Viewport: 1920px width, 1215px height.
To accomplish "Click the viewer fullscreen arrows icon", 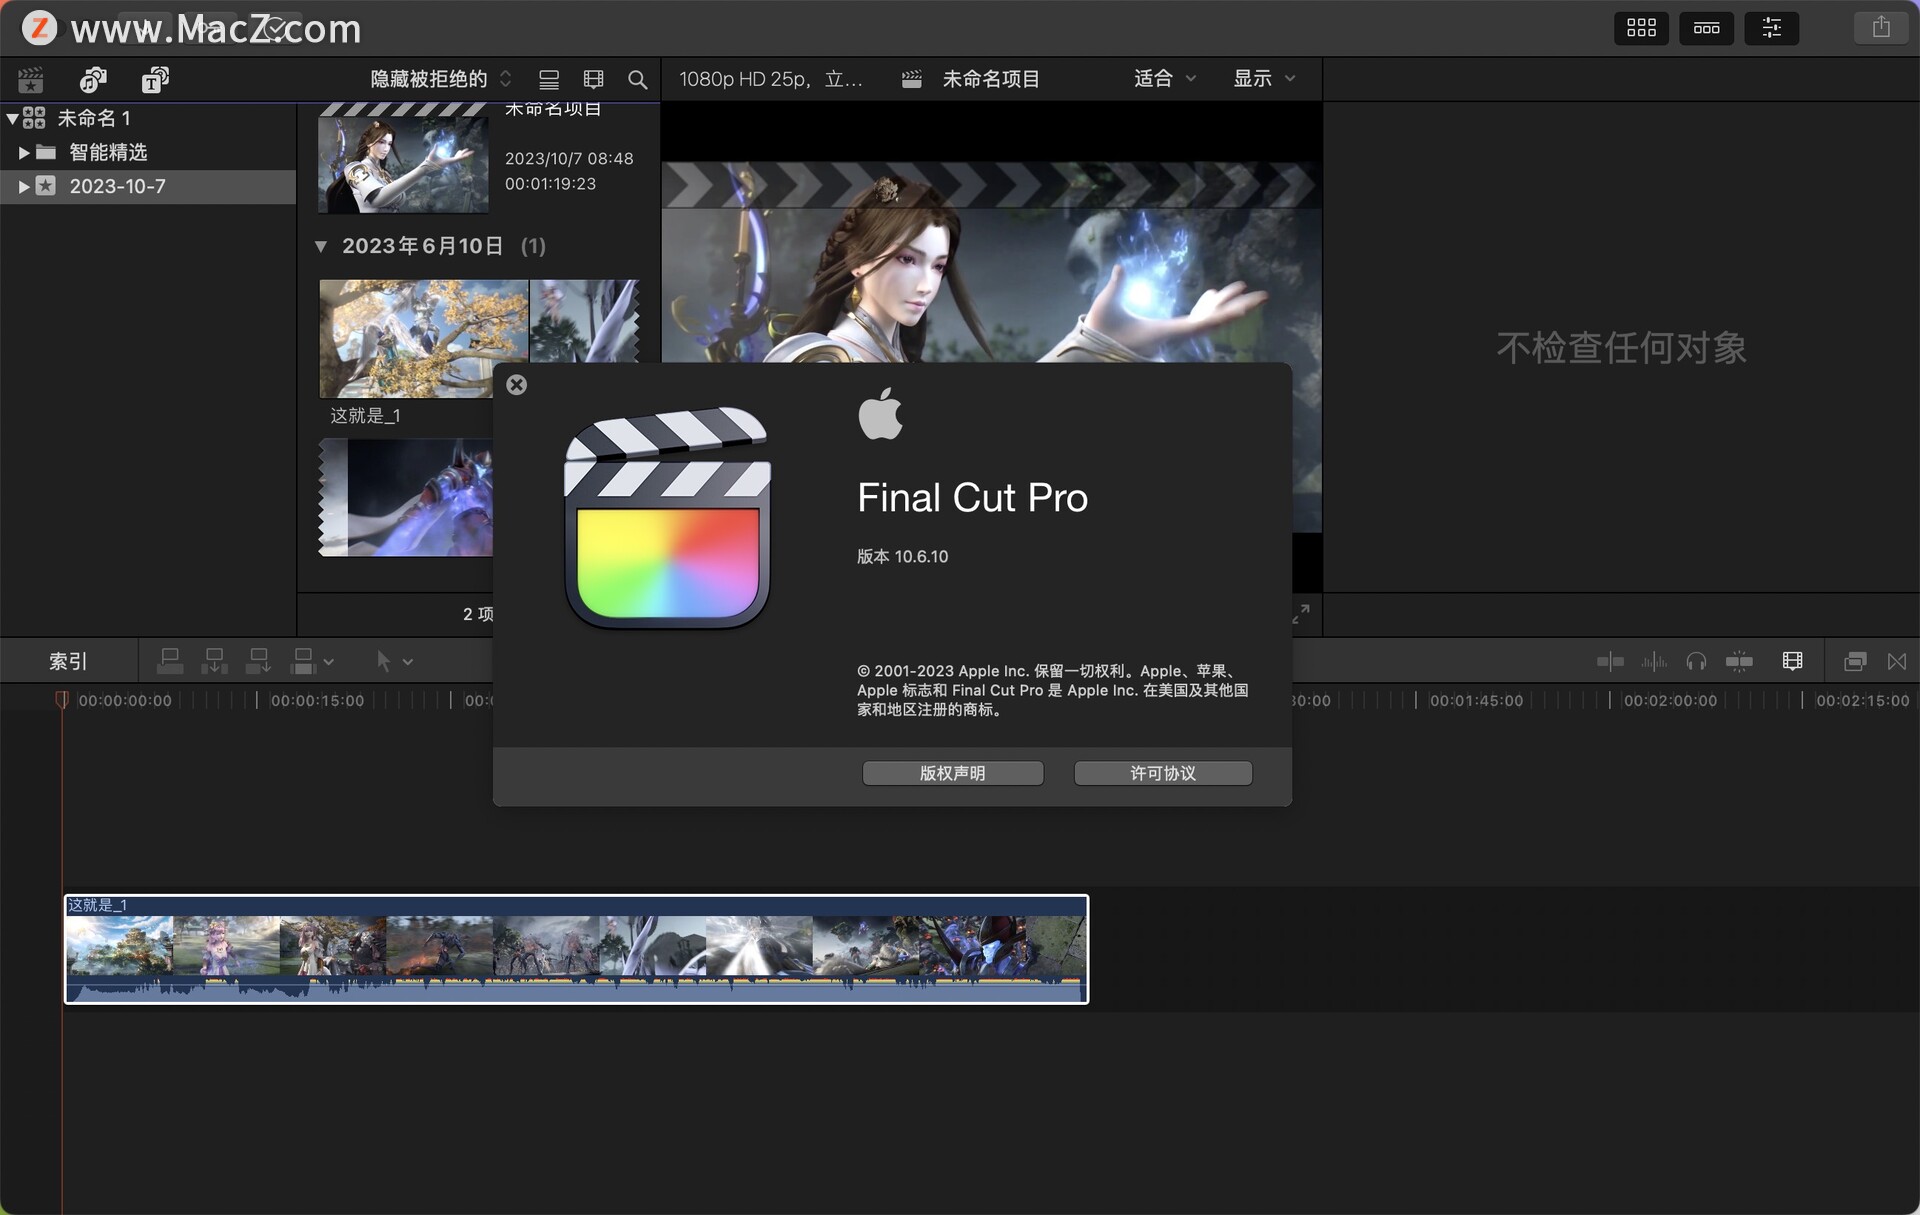I will coord(1301,613).
